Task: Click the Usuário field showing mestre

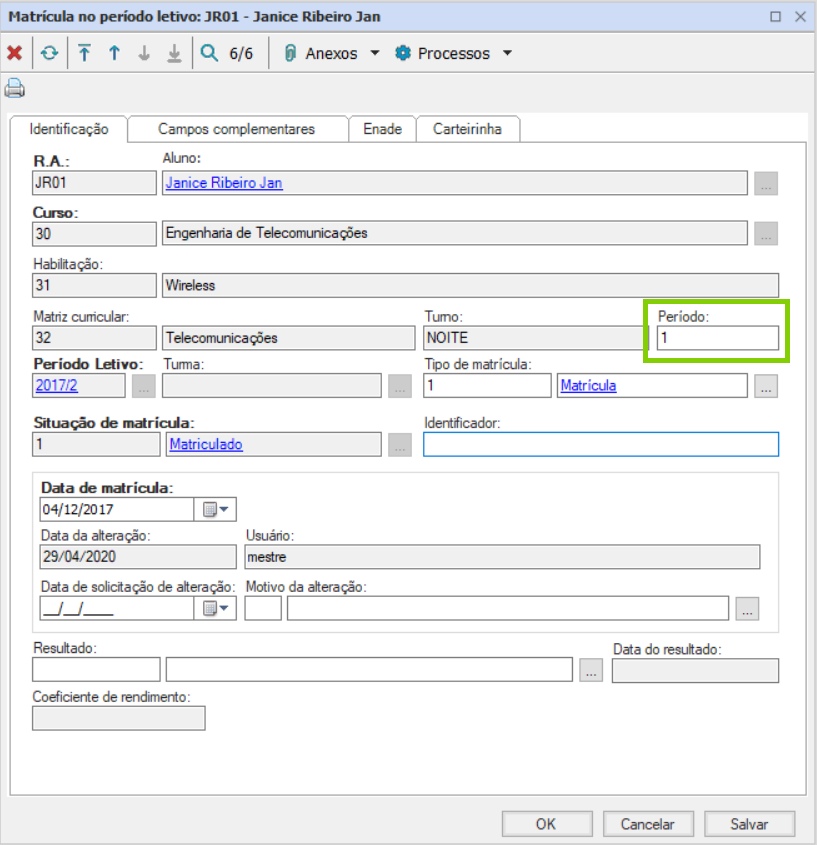Action: coord(502,557)
